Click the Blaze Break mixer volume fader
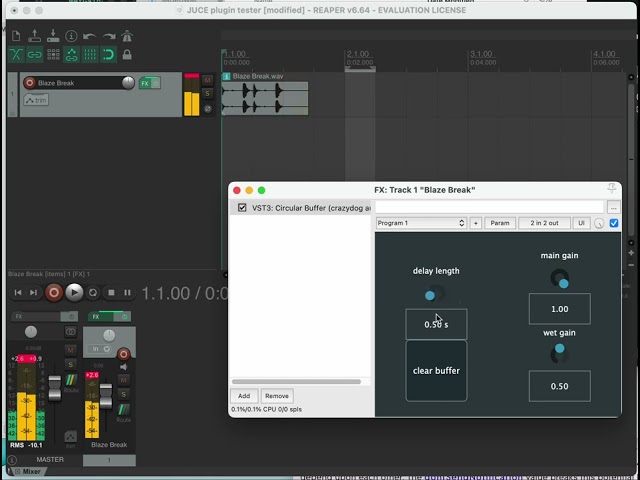The height and width of the screenshot is (480, 640). pyautogui.click(x=106, y=396)
